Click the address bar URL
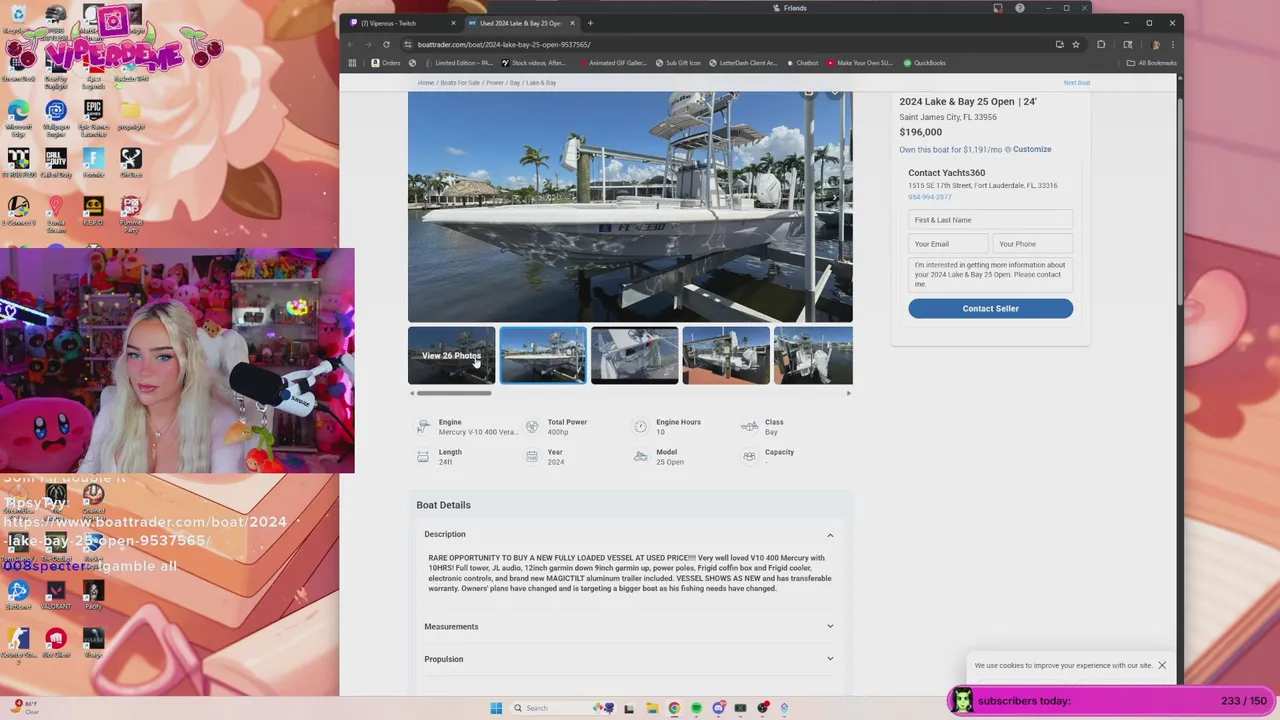Screen dimensions: 1280x720 pyautogui.click(x=504, y=44)
